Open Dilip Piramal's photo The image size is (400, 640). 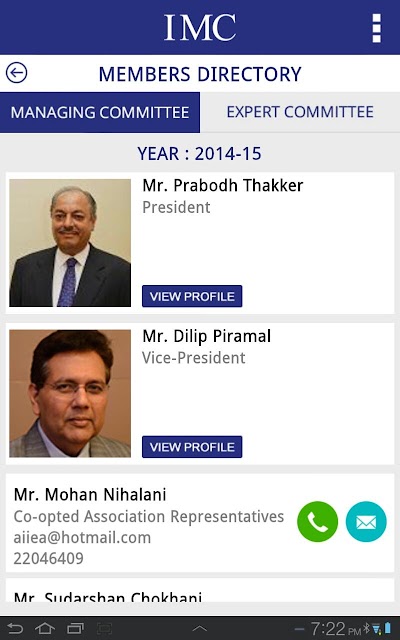tap(70, 393)
